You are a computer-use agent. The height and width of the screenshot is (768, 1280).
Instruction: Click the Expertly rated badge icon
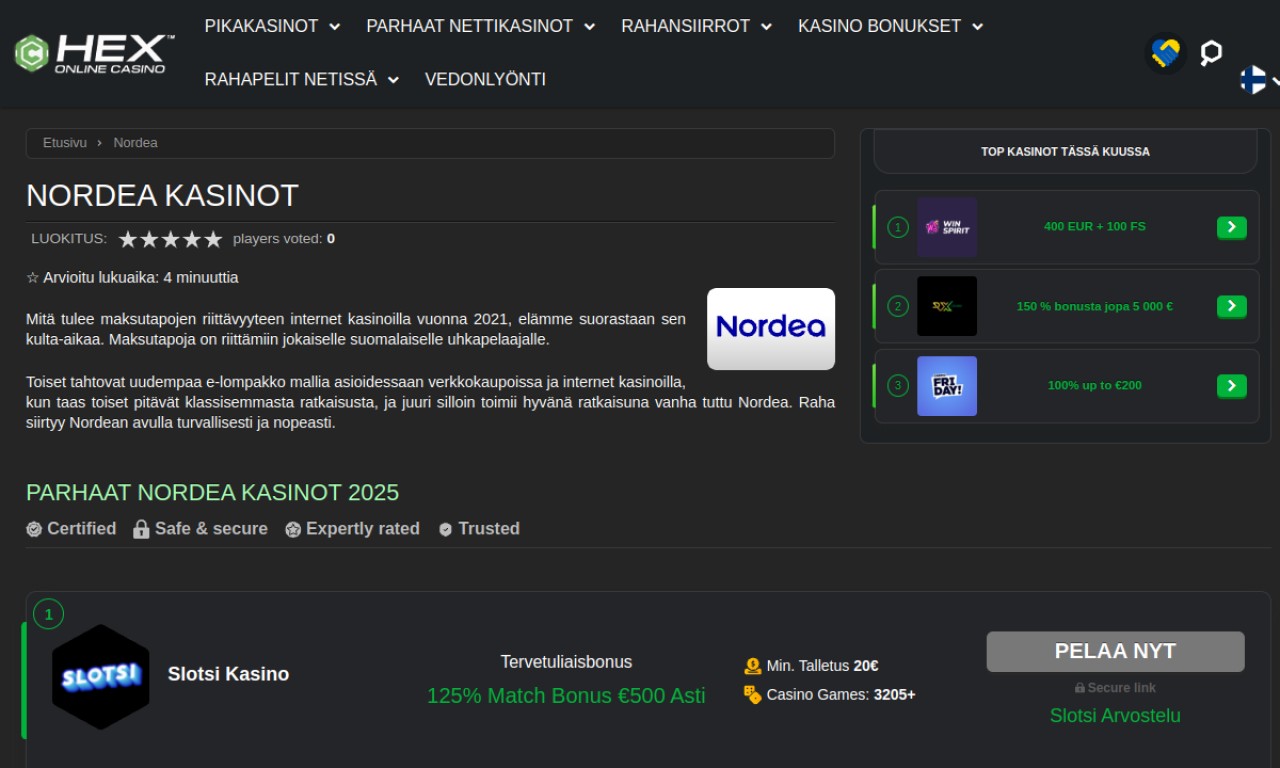tap(293, 529)
